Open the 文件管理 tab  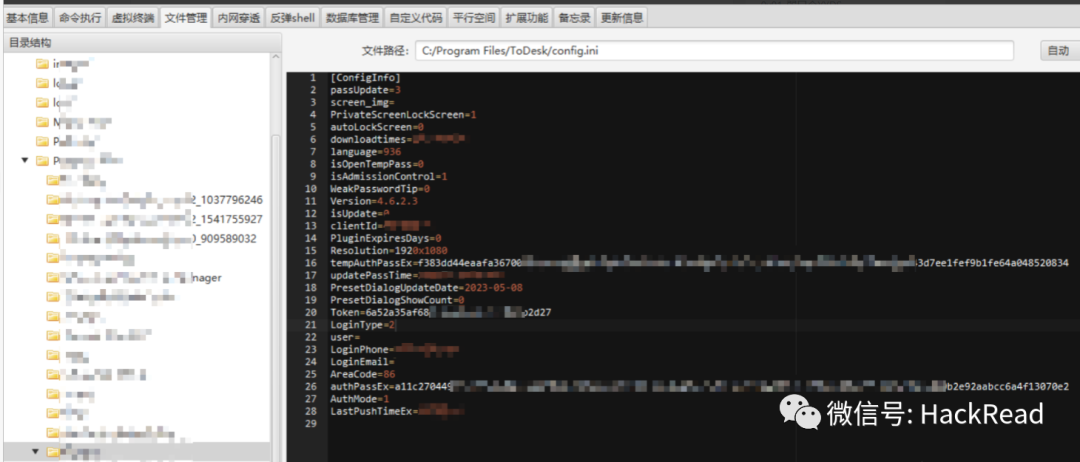pos(186,18)
